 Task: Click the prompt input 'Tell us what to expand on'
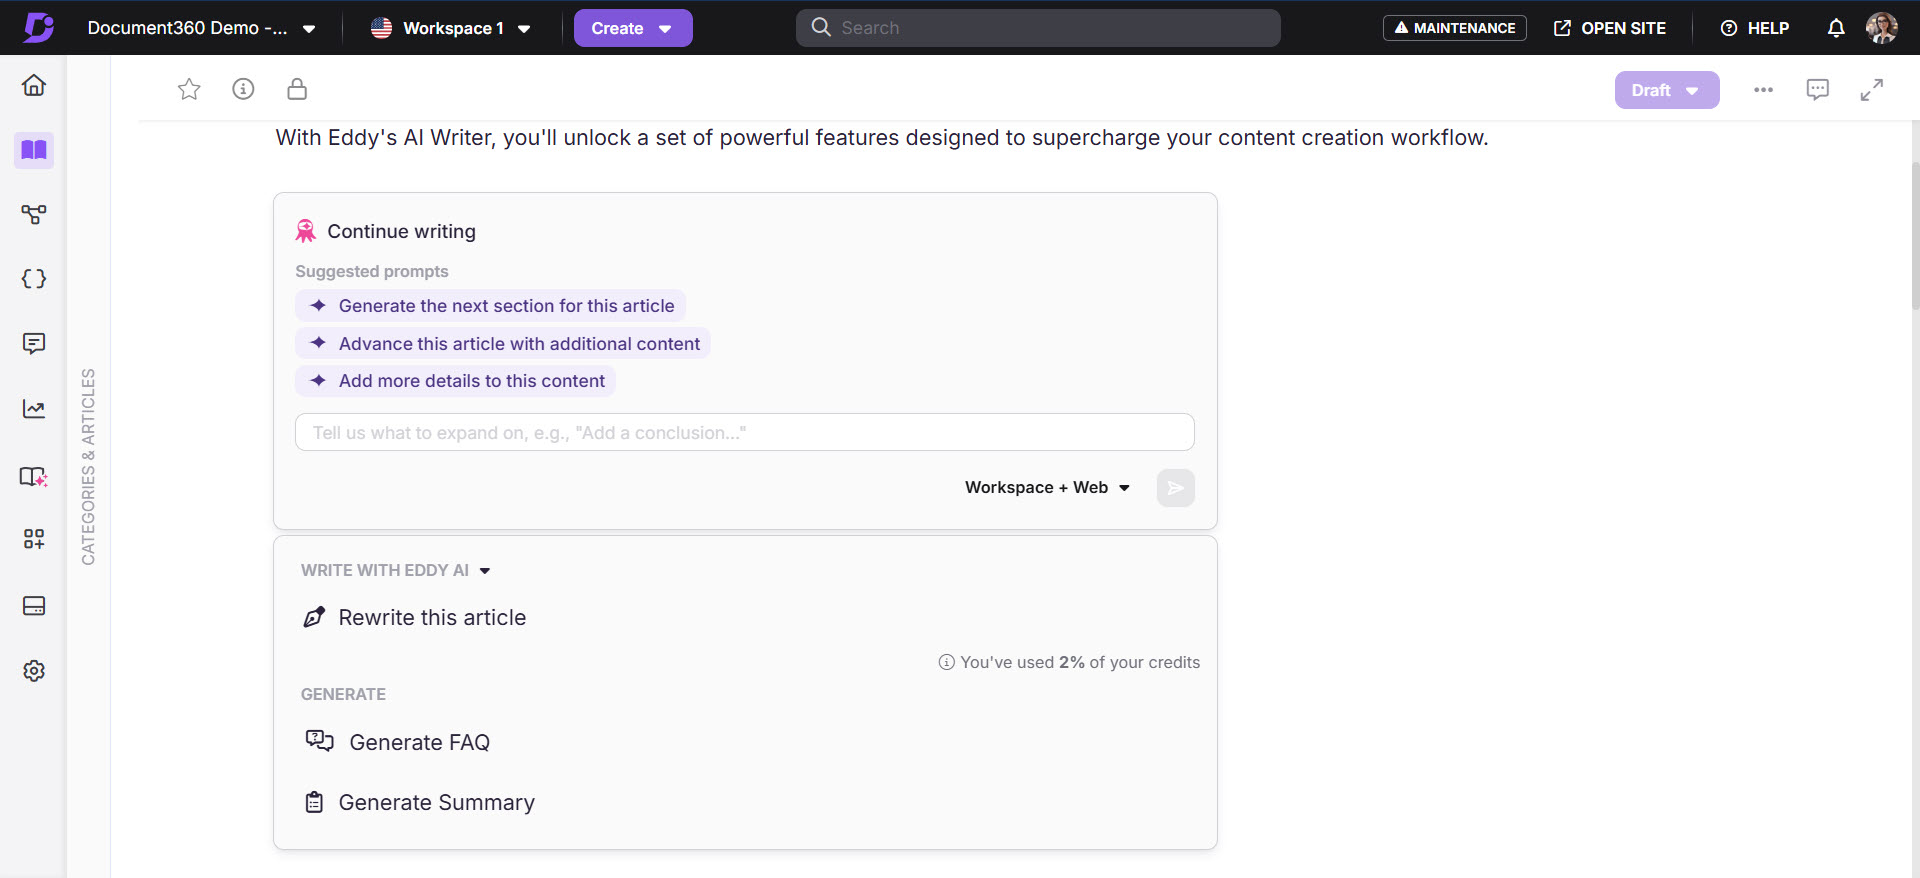[x=745, y=432]
